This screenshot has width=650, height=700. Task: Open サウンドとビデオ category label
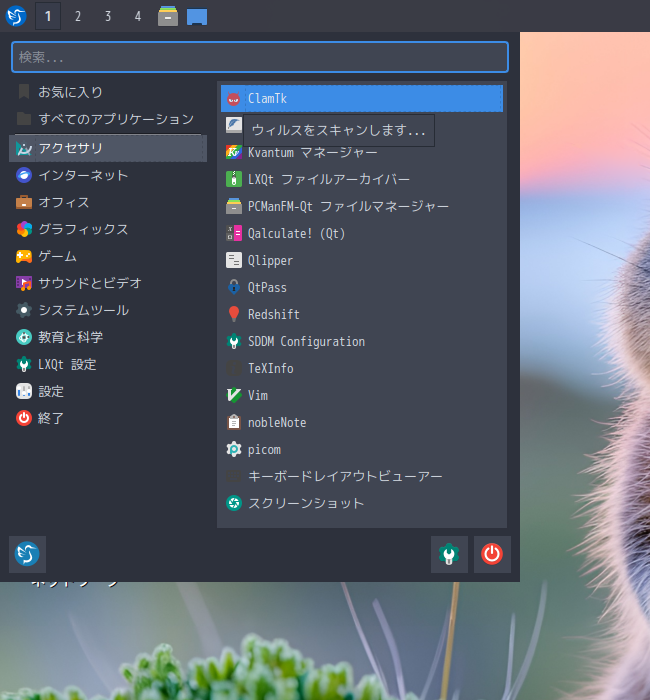click(x=90, y=283)
